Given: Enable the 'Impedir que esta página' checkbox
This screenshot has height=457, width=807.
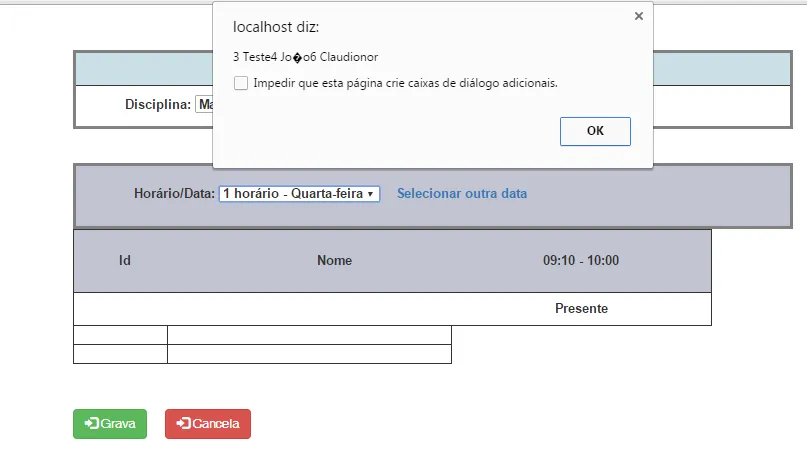Looking at the screenshot, I should pos(241,83).
